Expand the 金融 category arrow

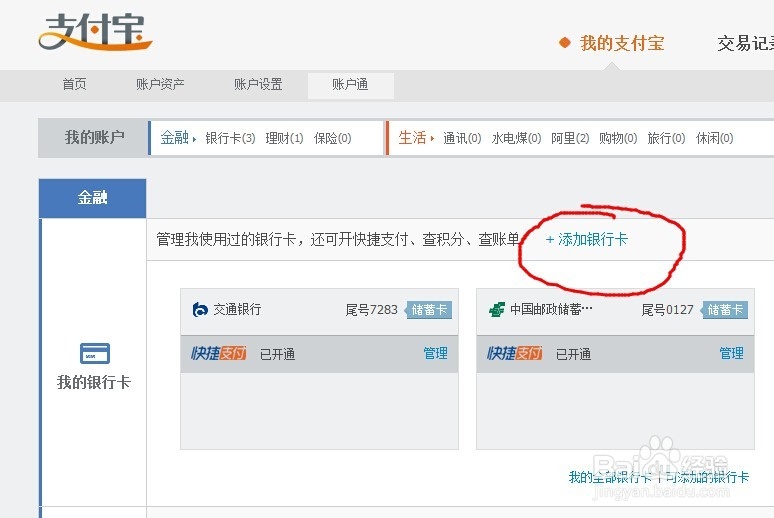(194, 139)
